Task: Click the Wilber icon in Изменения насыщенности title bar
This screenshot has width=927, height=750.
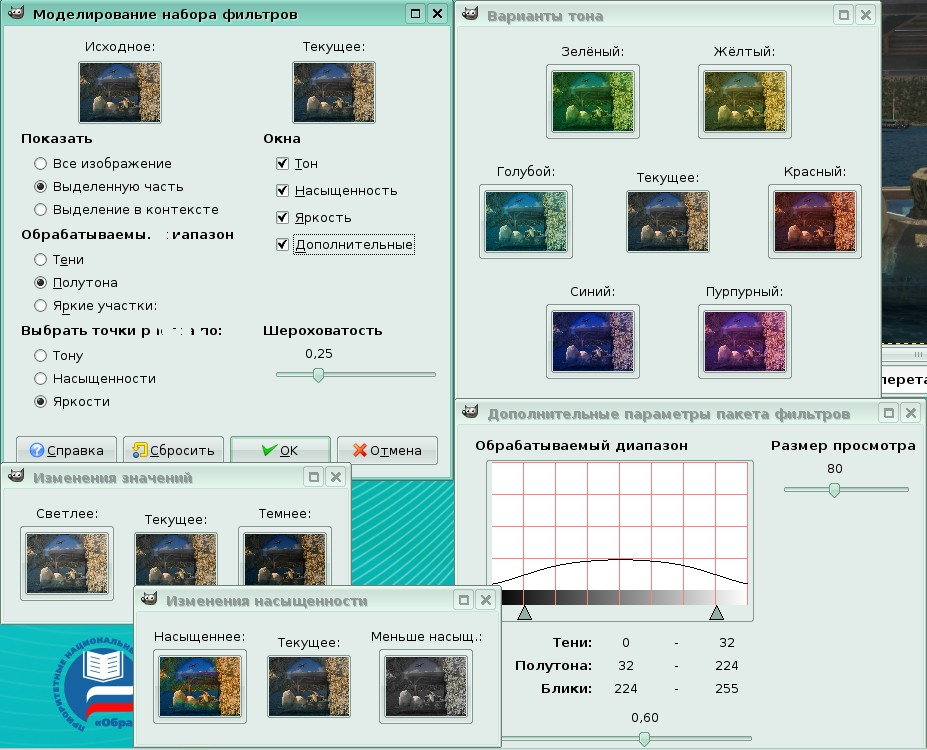Action: 149,599
